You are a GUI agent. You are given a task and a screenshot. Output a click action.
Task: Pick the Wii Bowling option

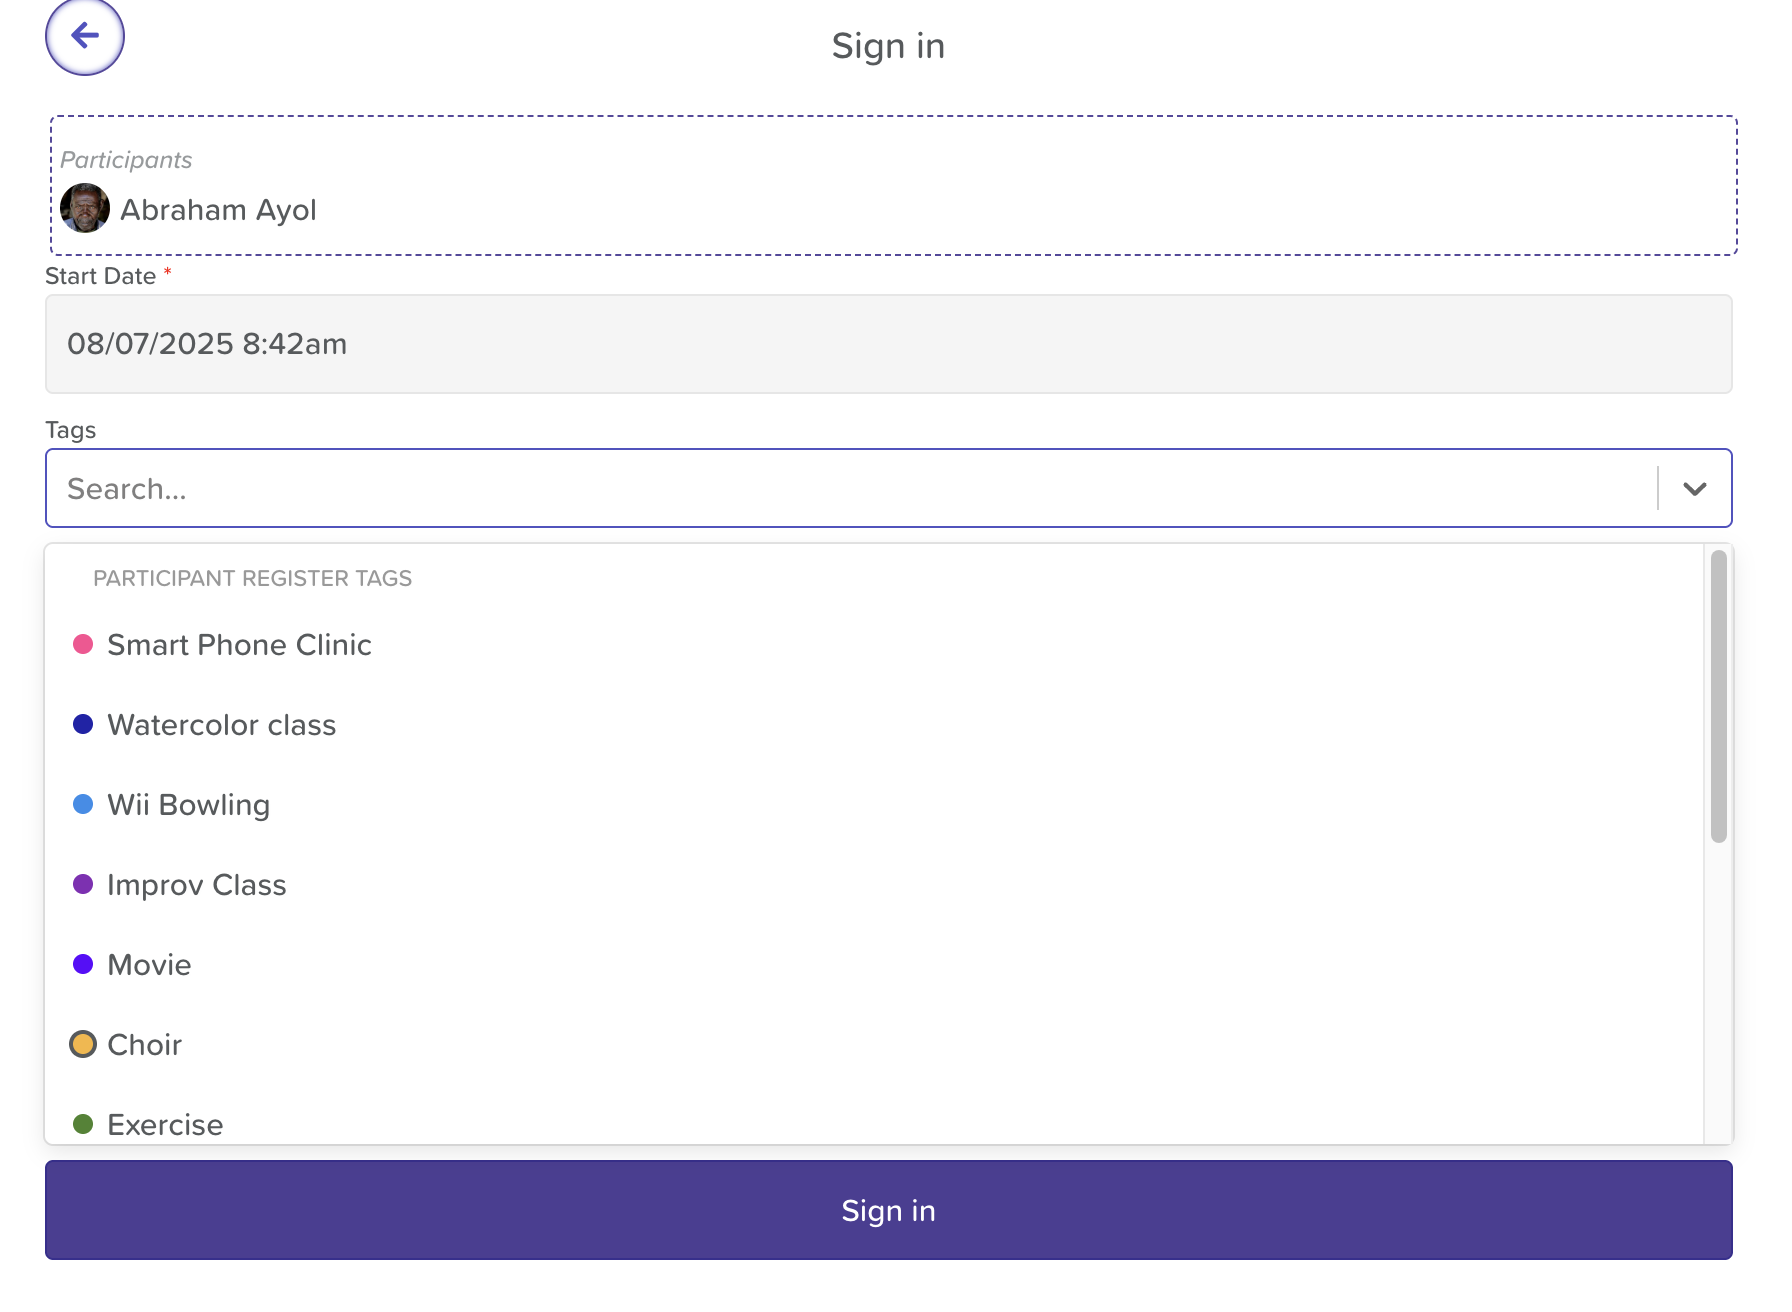click(x=874, y=805)
